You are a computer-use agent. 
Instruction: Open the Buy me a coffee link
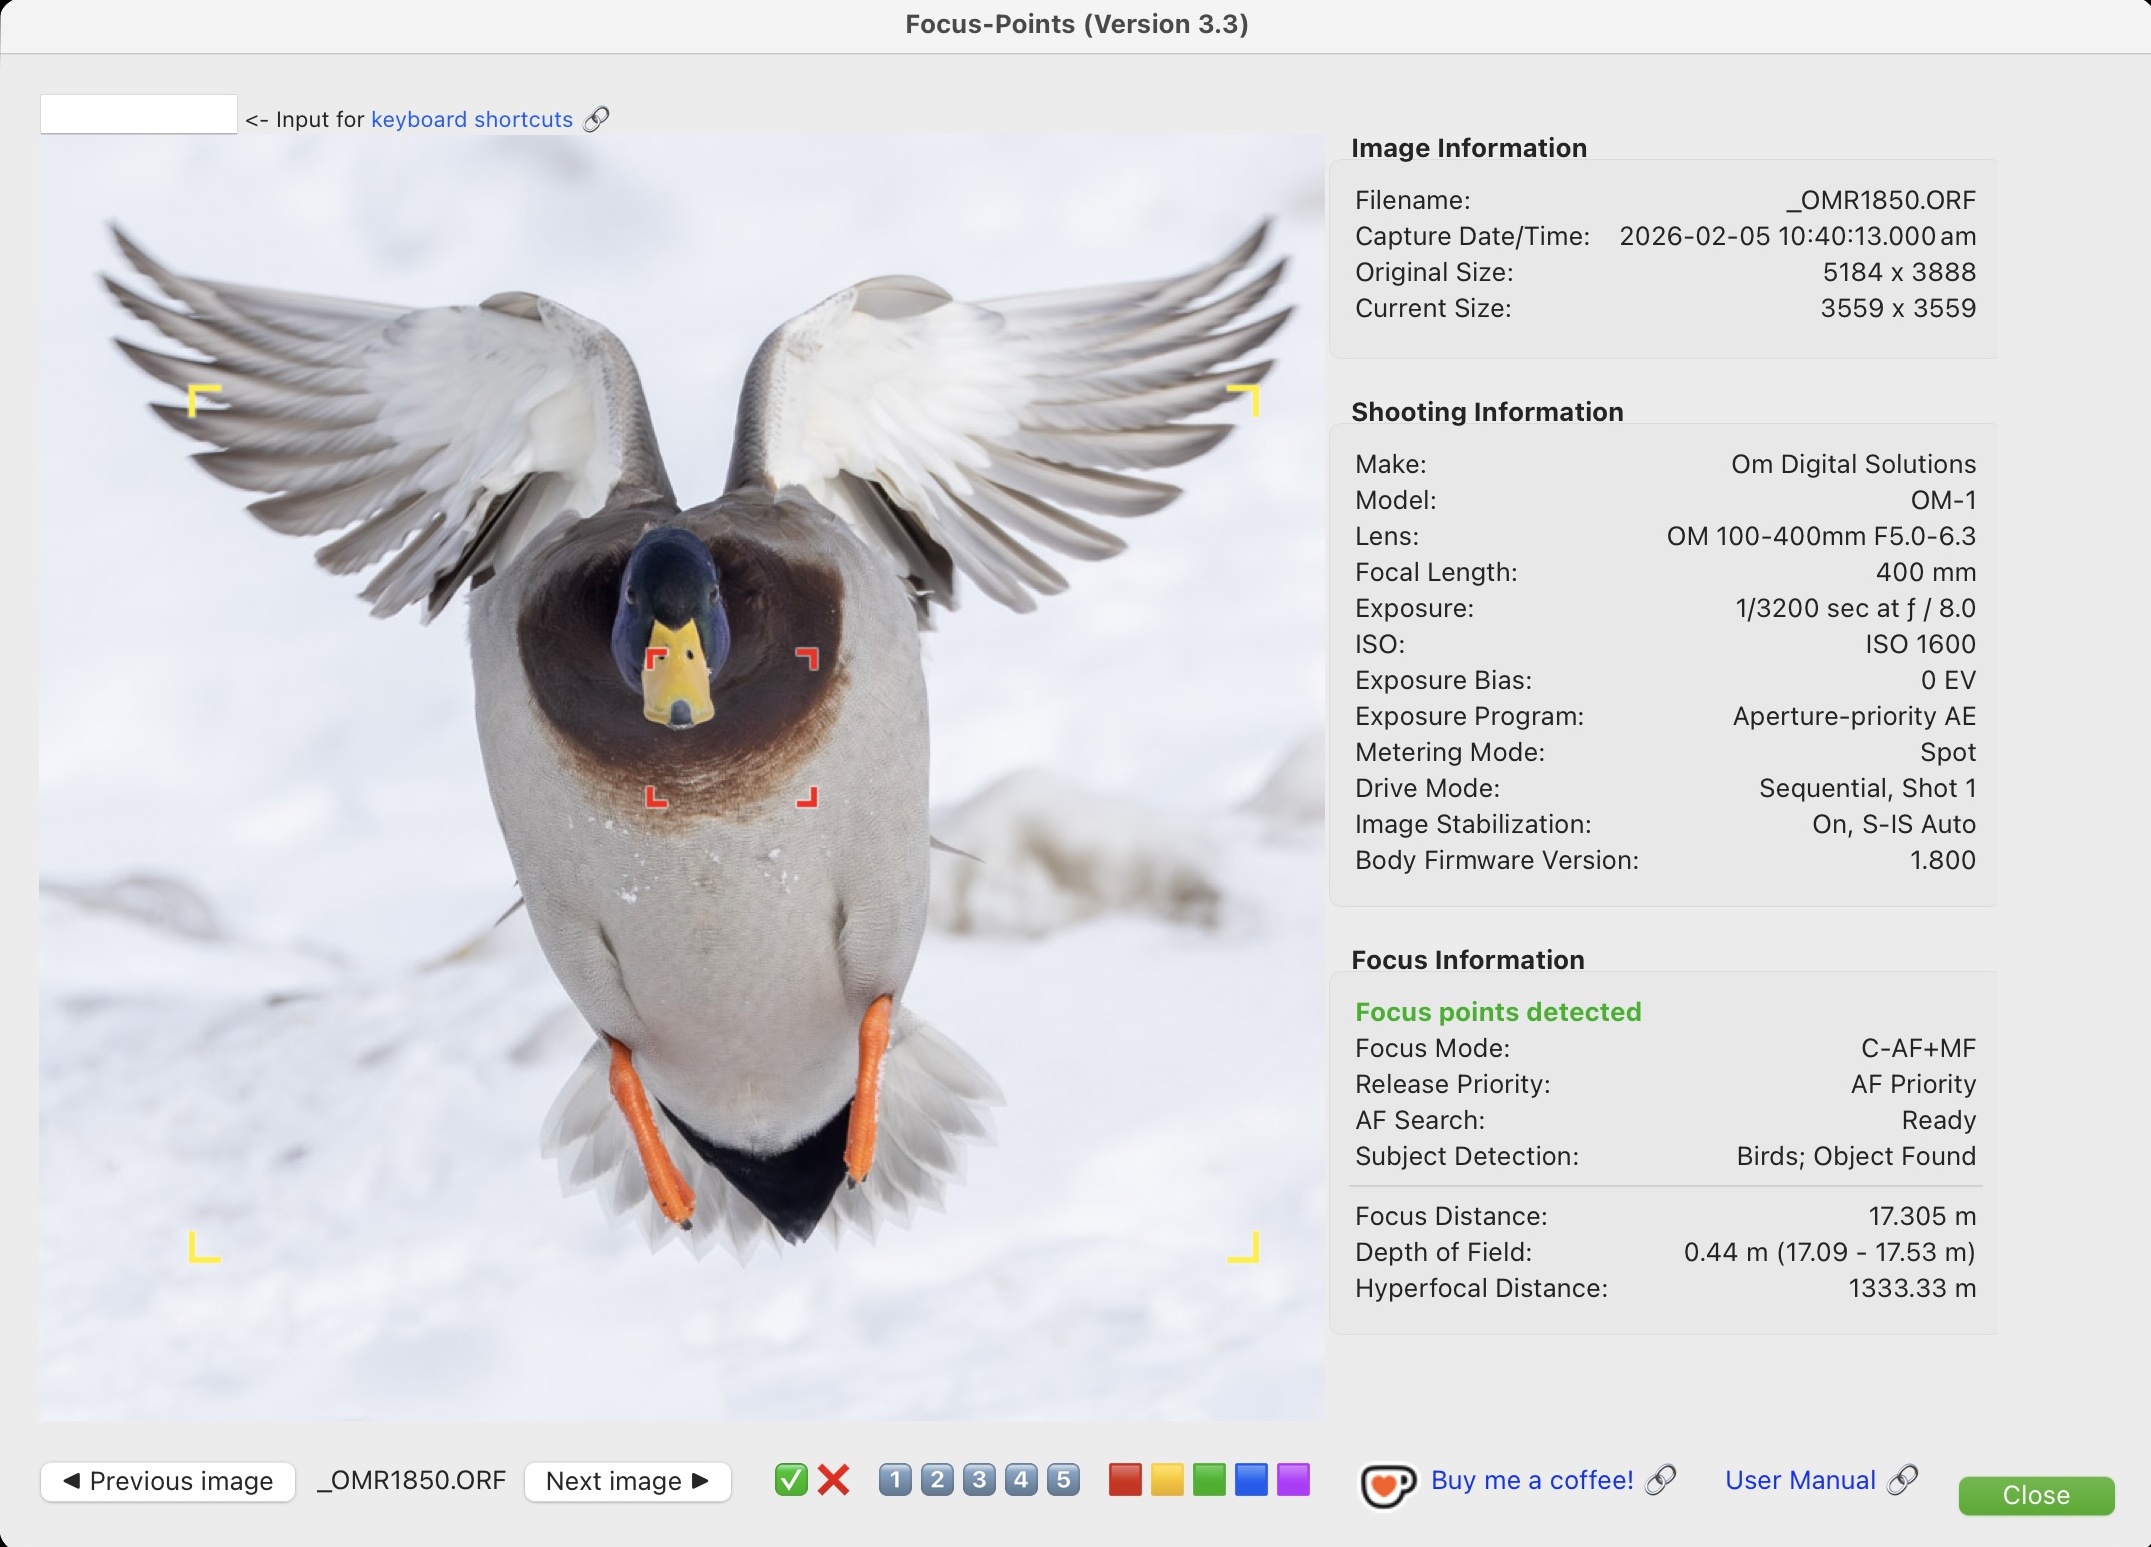pos(1531,1480)
